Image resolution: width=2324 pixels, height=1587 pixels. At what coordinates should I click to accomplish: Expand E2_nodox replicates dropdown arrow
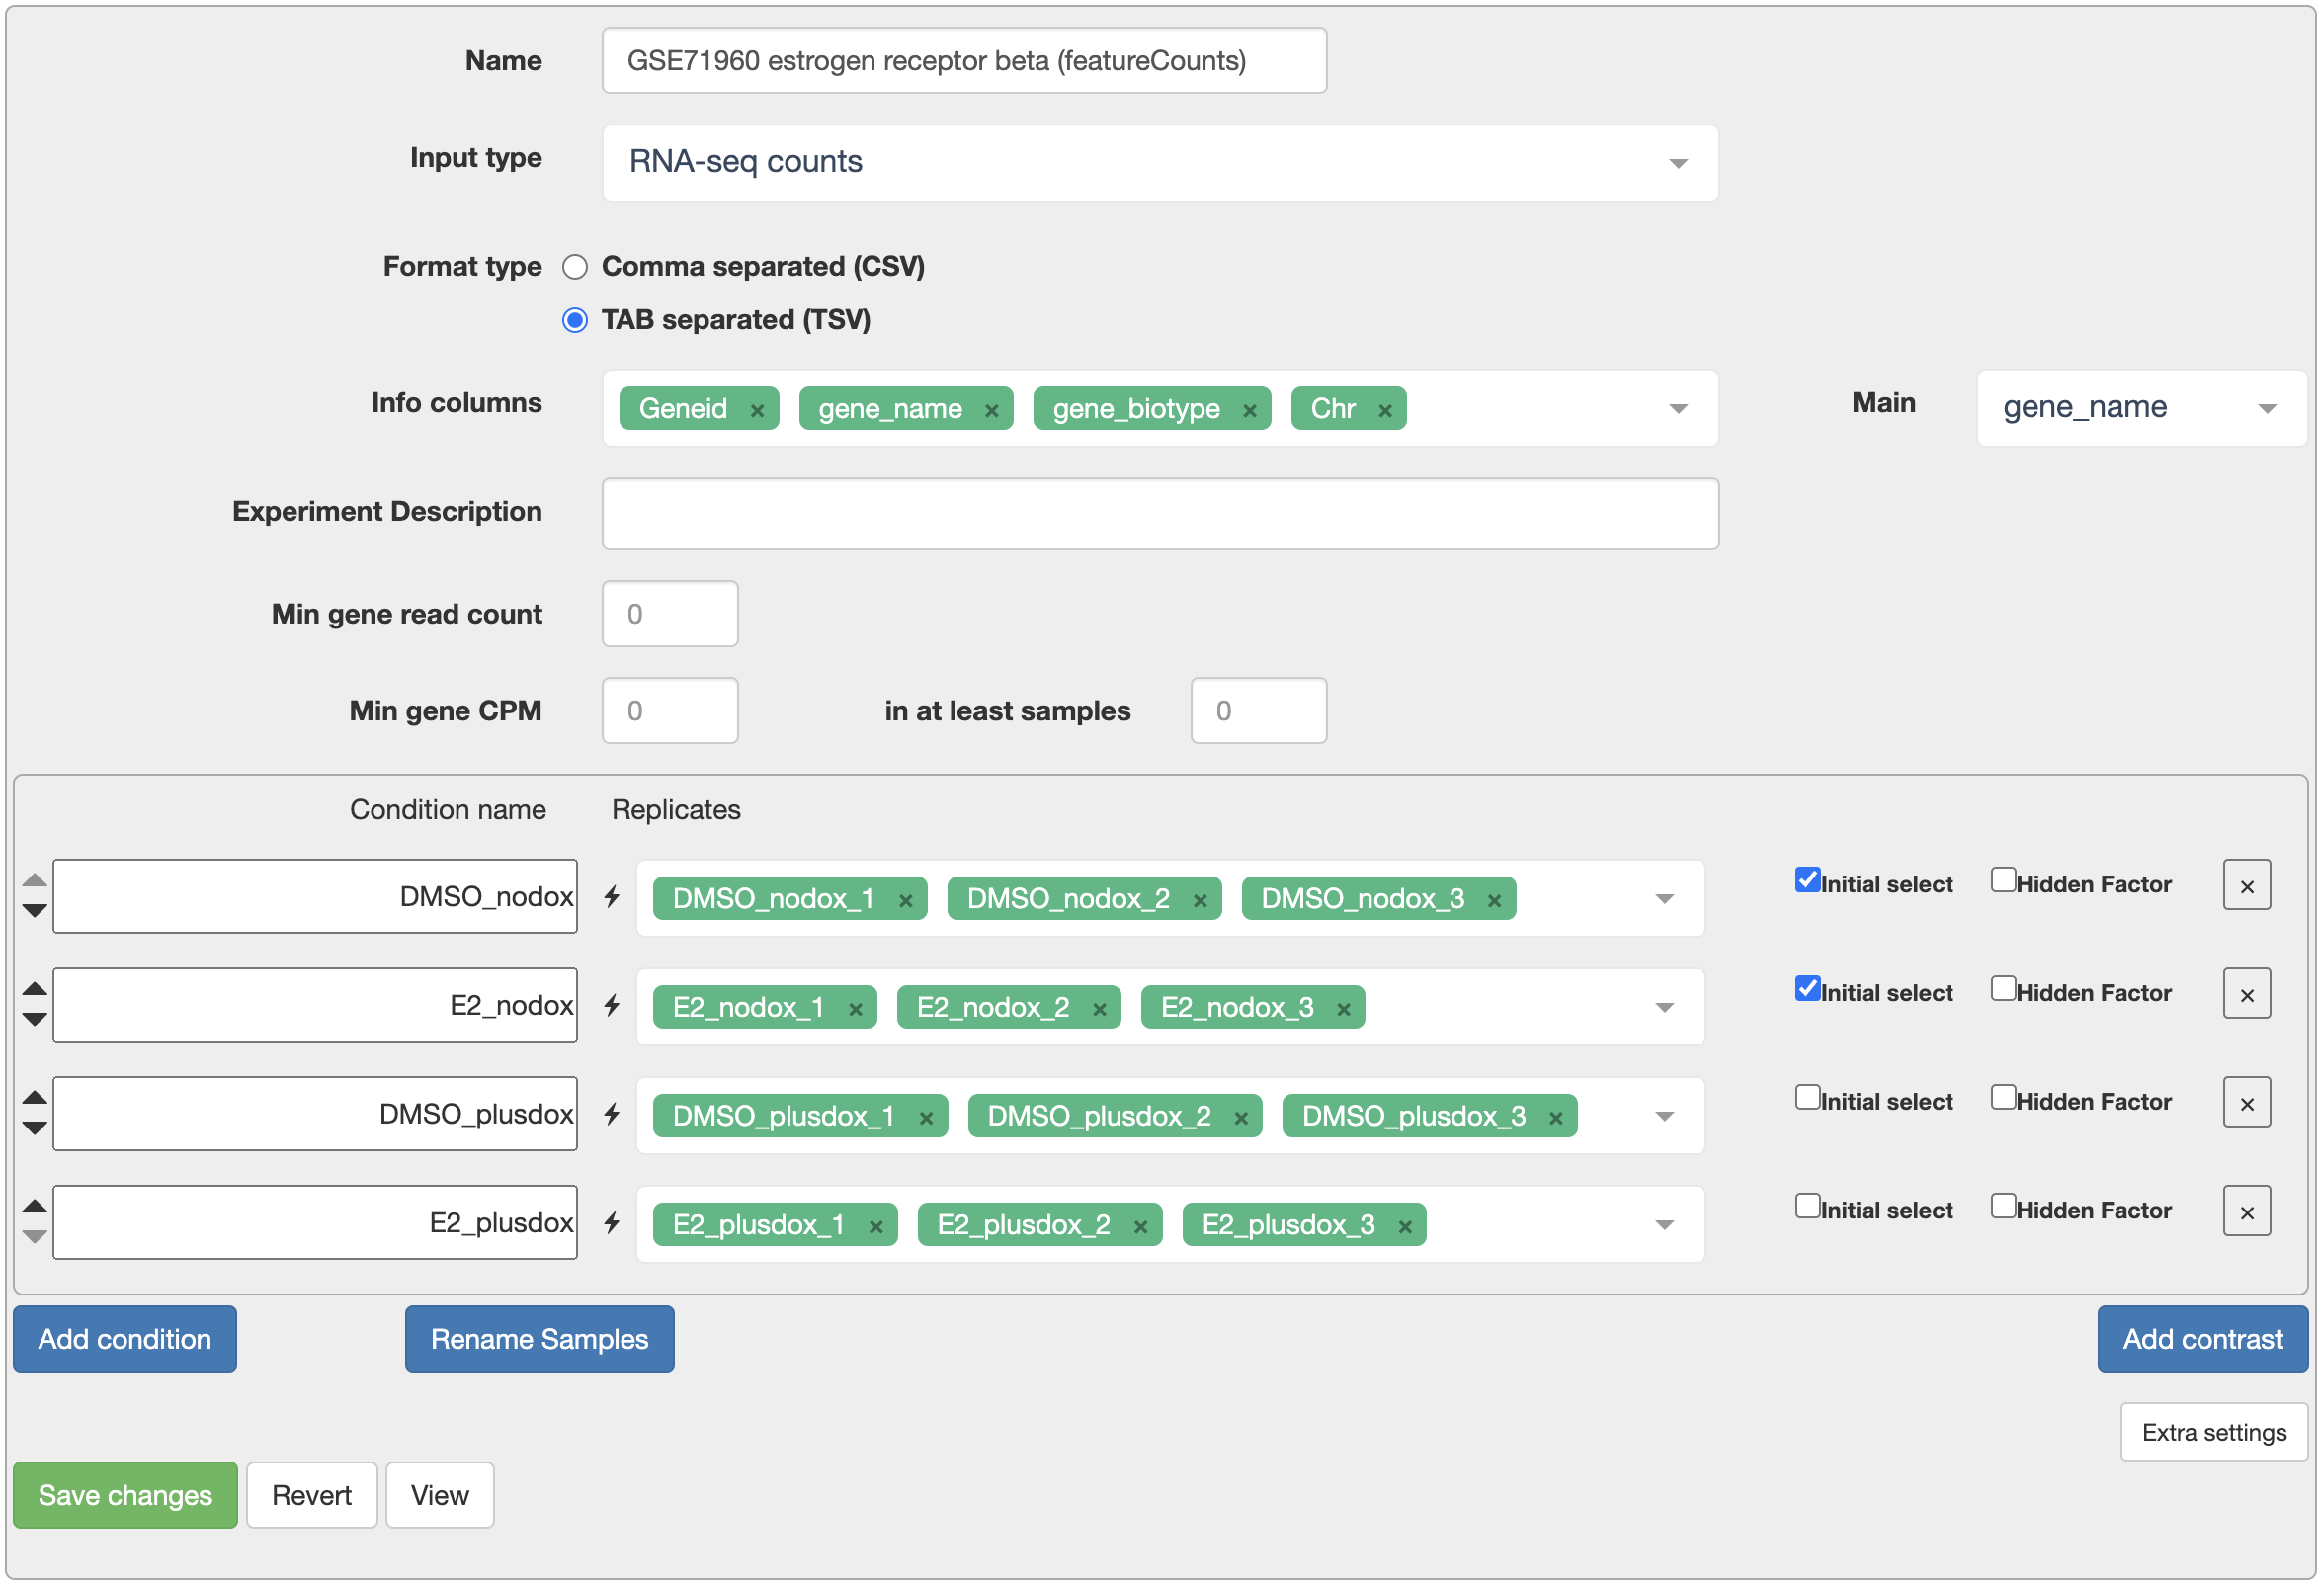[1664, 1009]
